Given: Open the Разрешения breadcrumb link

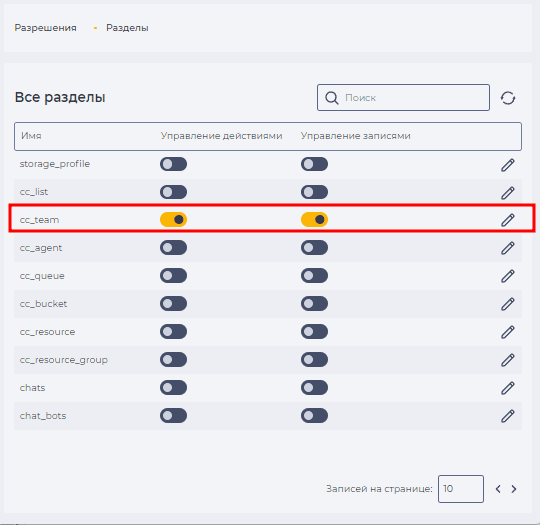Looking at the screenshot, I should click(x=45, y=28).
